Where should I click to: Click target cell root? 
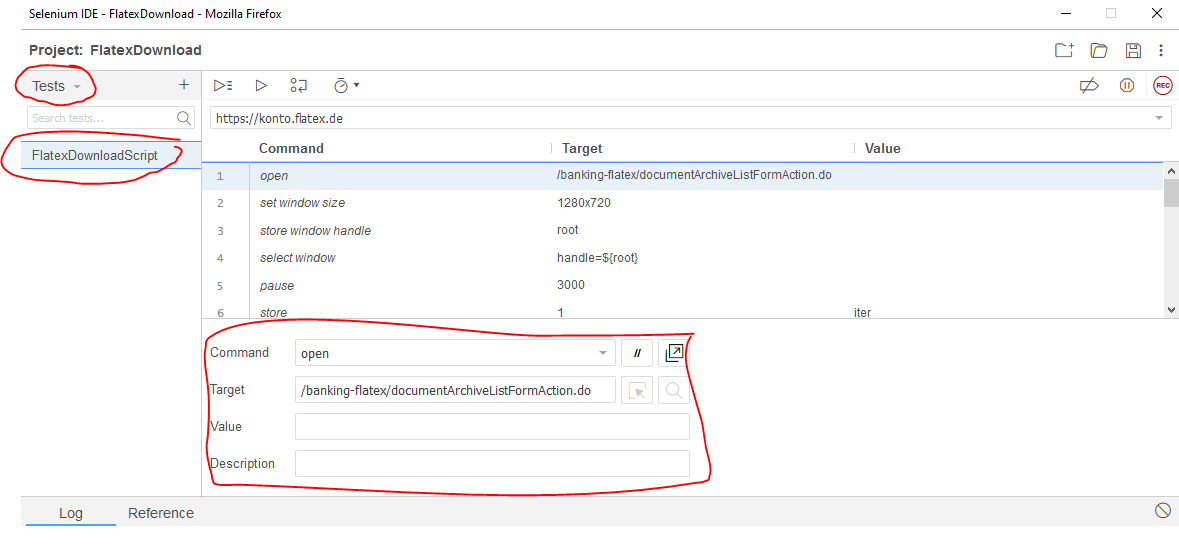568,230
